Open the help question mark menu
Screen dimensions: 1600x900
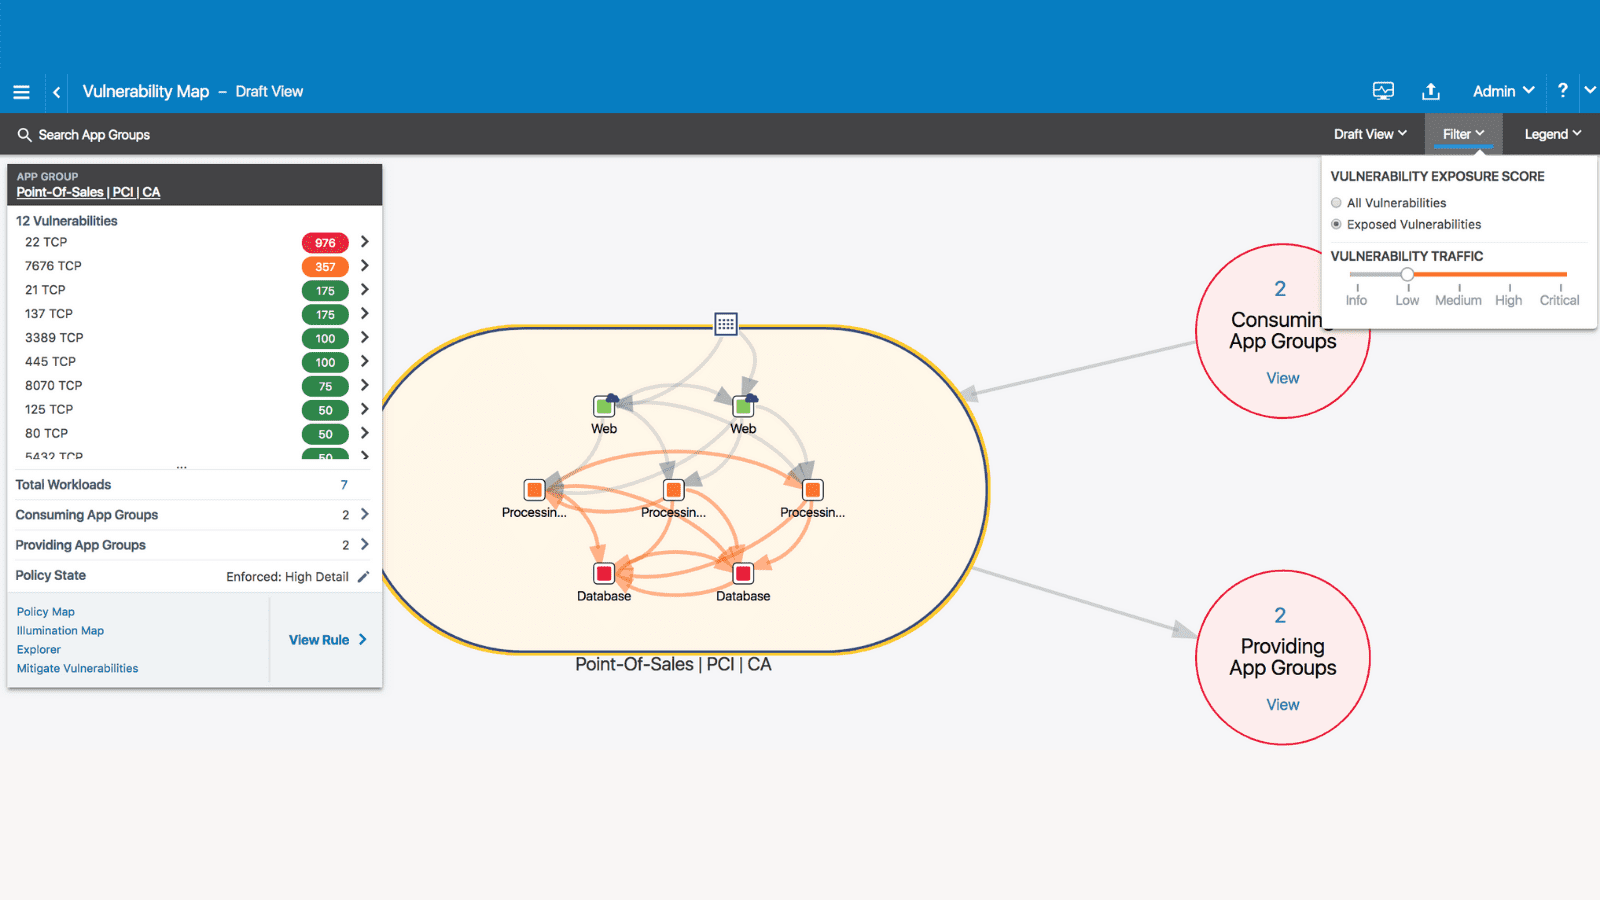coord(1562,91)
